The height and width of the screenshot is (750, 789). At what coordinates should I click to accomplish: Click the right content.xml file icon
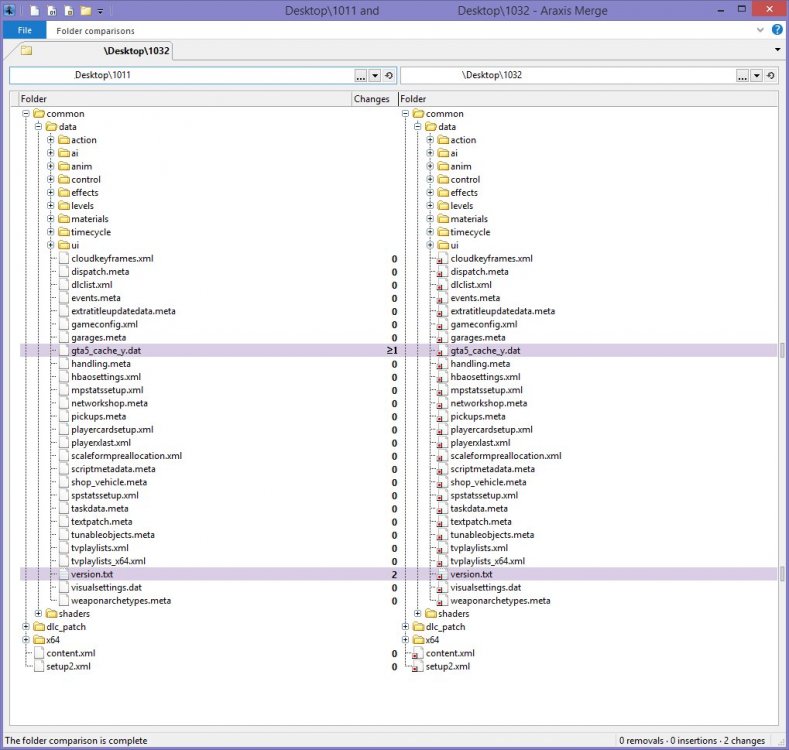point(417,653)
